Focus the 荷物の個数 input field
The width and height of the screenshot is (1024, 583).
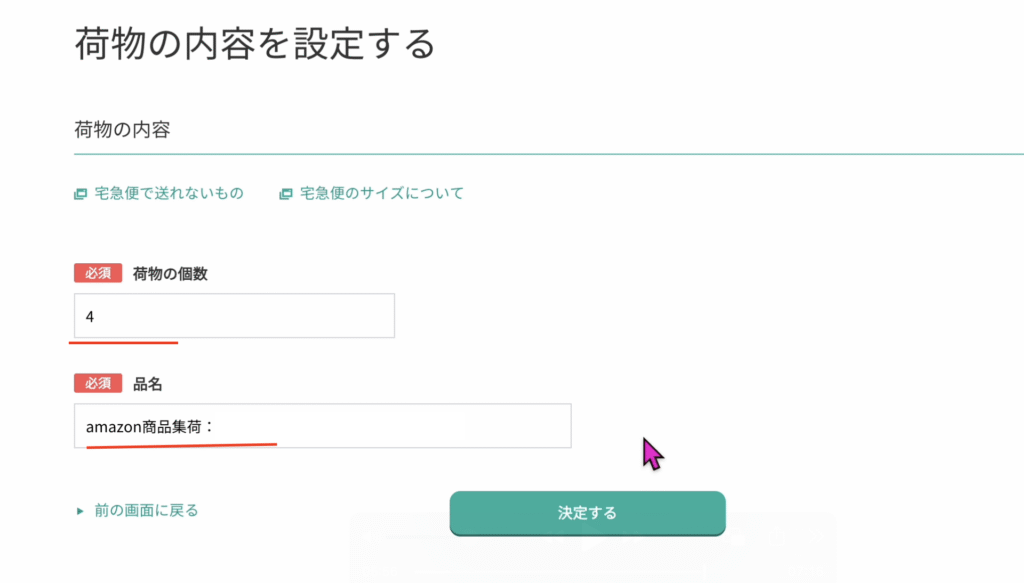tap(234, 316)
